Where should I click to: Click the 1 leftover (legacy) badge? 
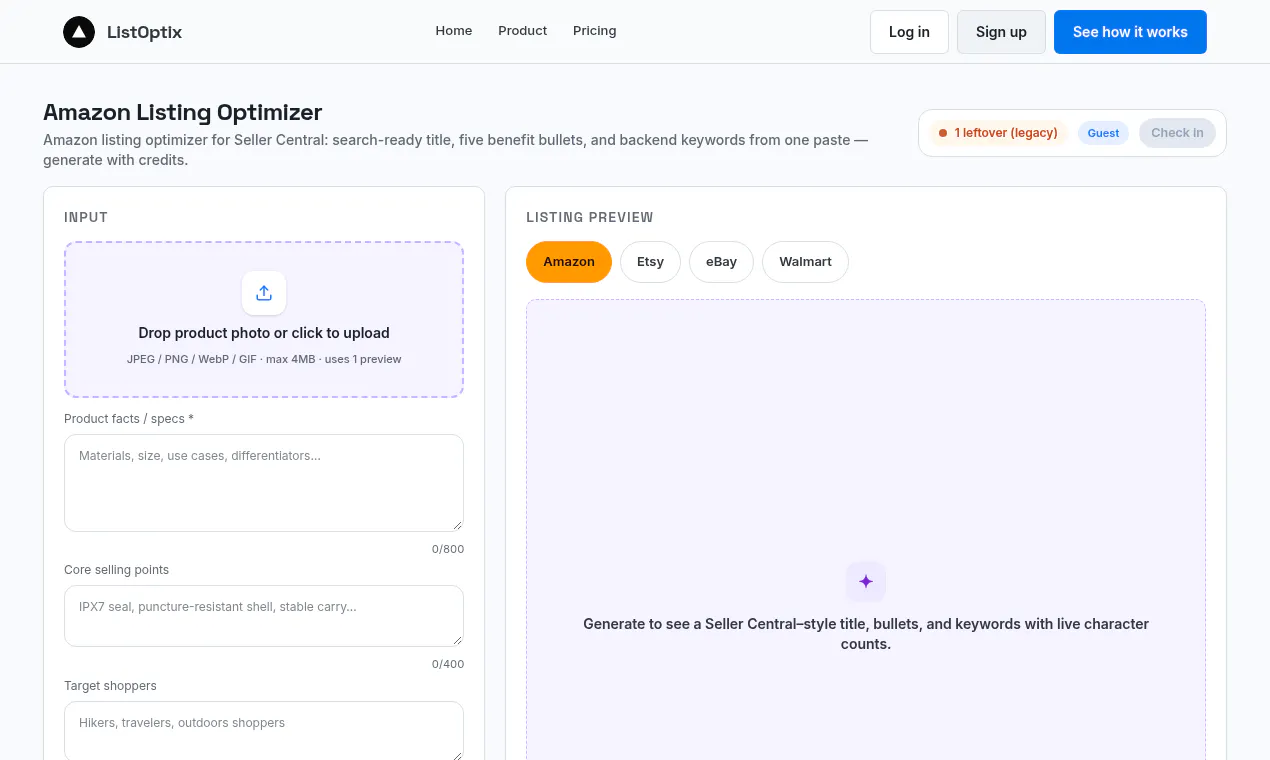[x=998, y=133]
